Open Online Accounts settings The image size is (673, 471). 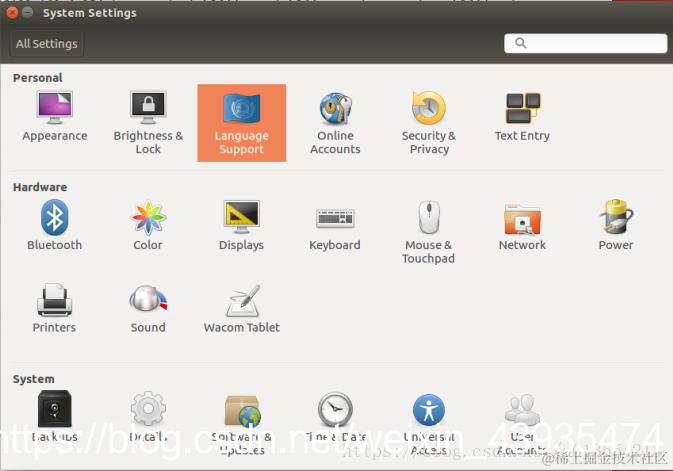click(x=335, y=123)
